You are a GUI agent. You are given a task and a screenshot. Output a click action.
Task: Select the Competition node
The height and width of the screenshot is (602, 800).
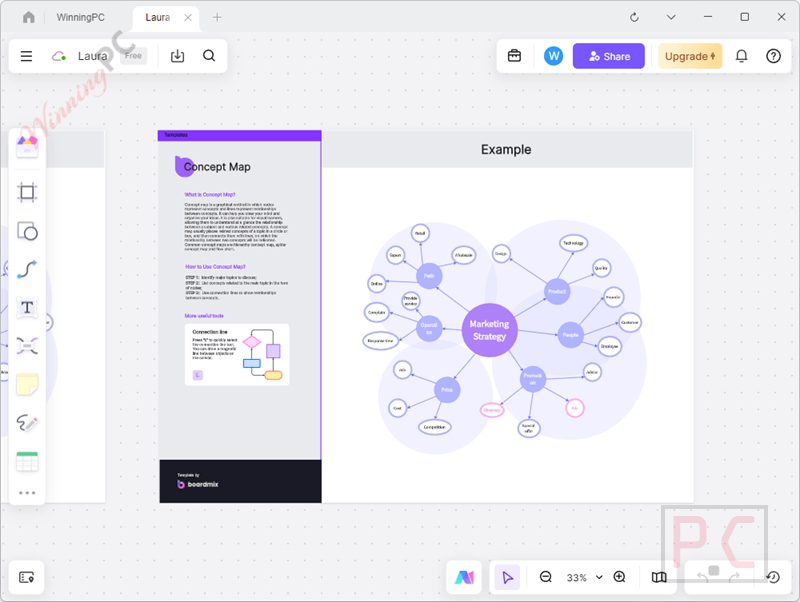click(434, 427)
